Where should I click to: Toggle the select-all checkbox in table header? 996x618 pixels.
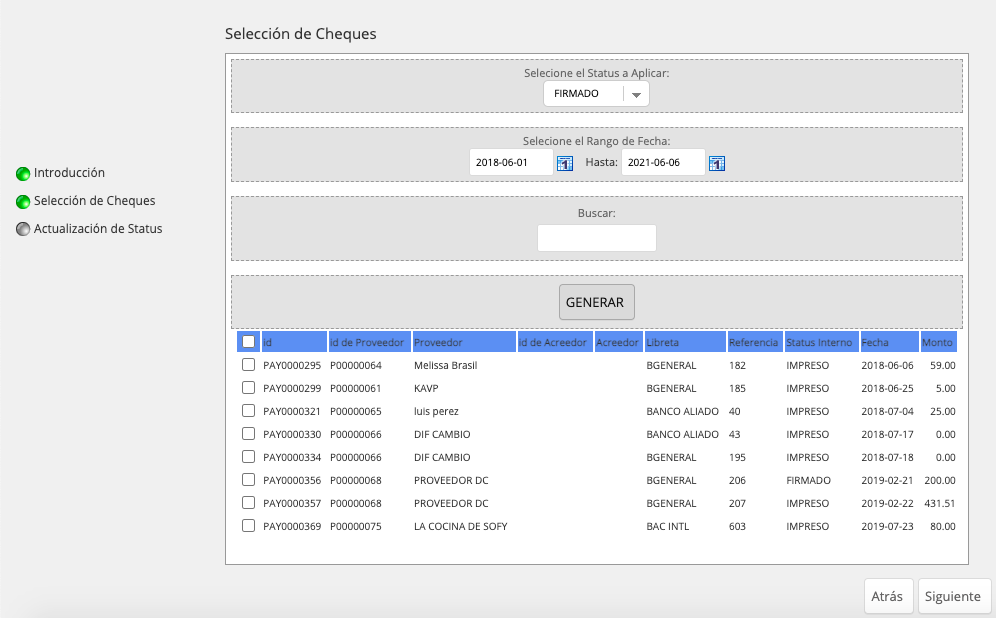248,342
